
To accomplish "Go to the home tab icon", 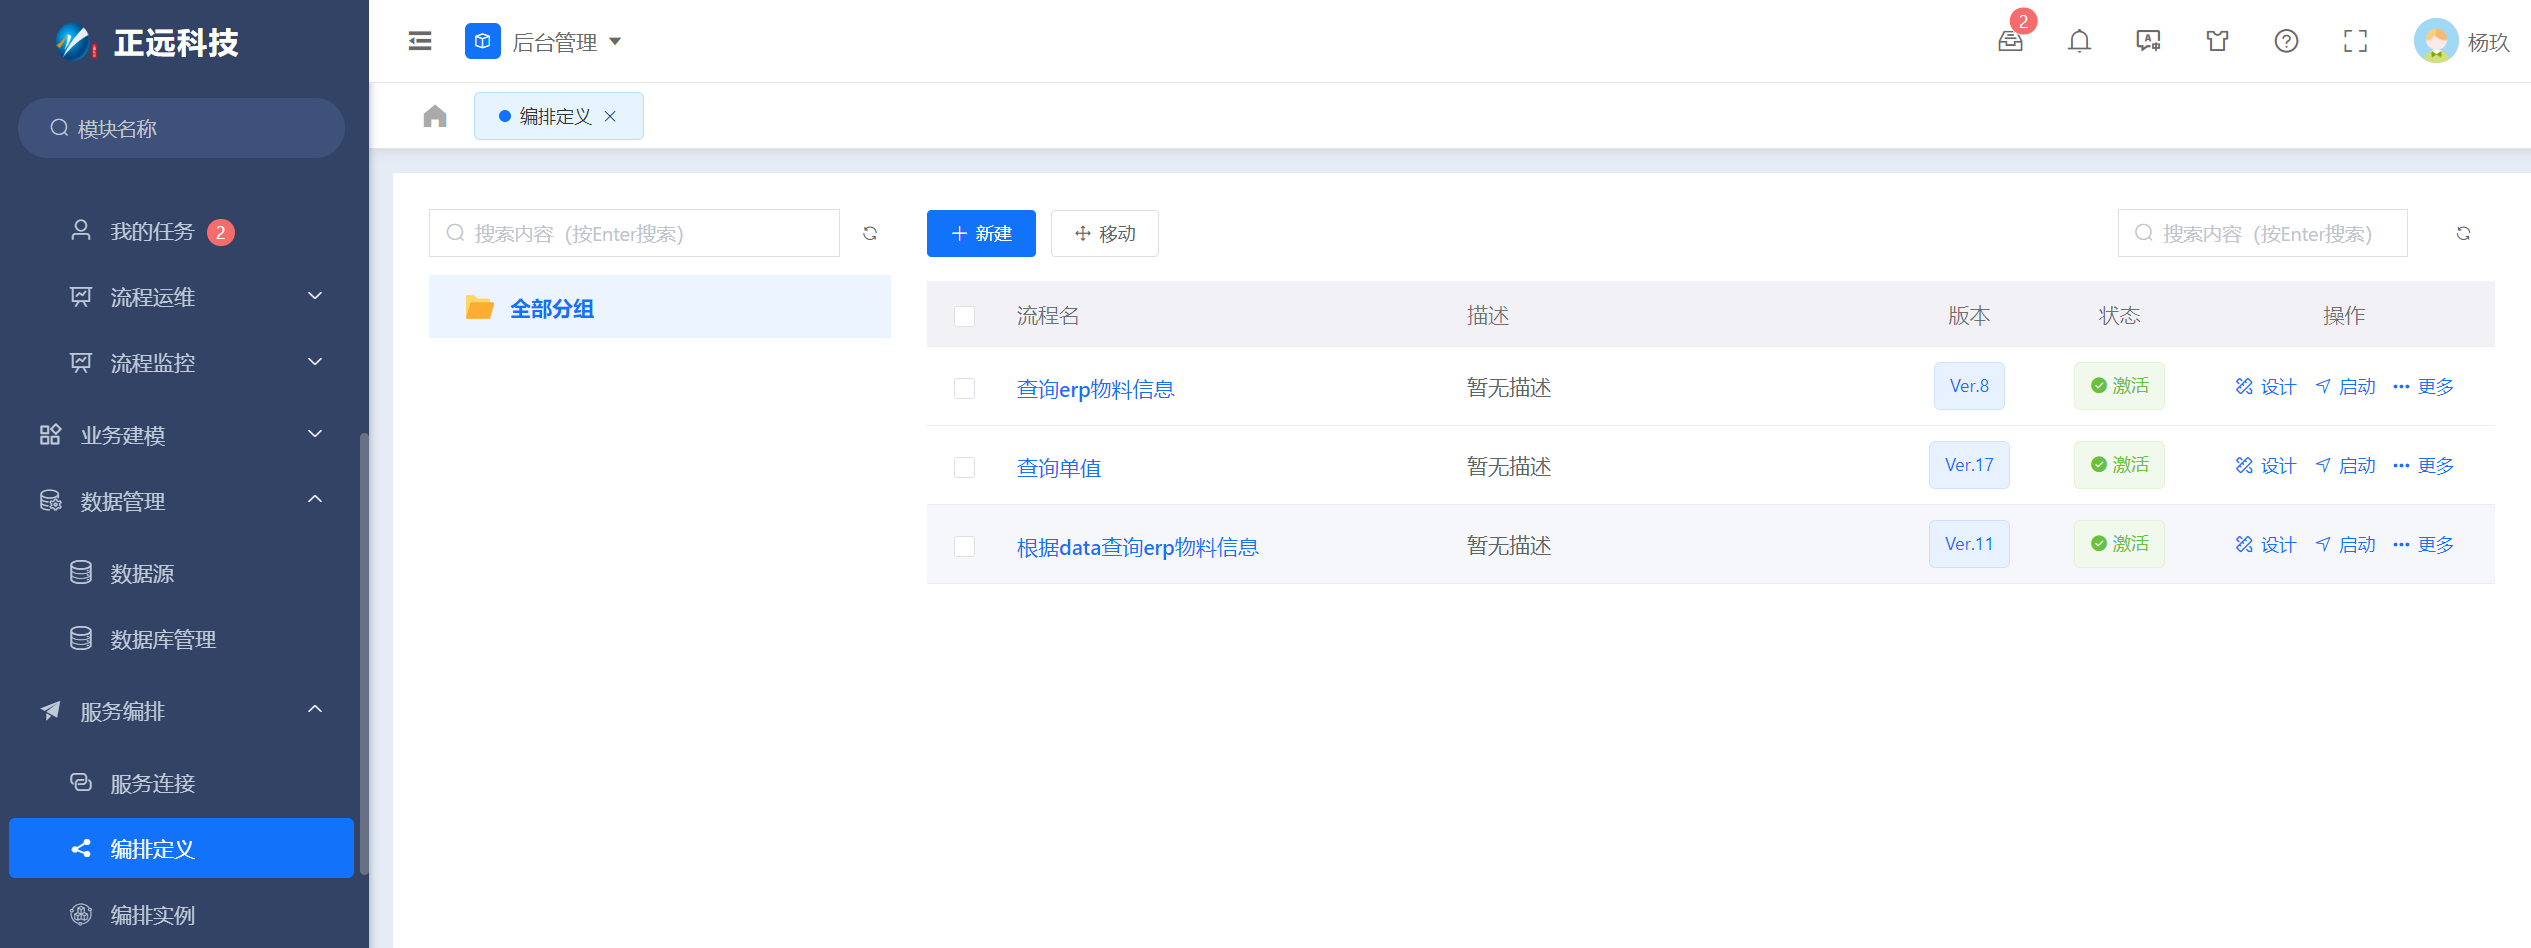I will [435, 117].
